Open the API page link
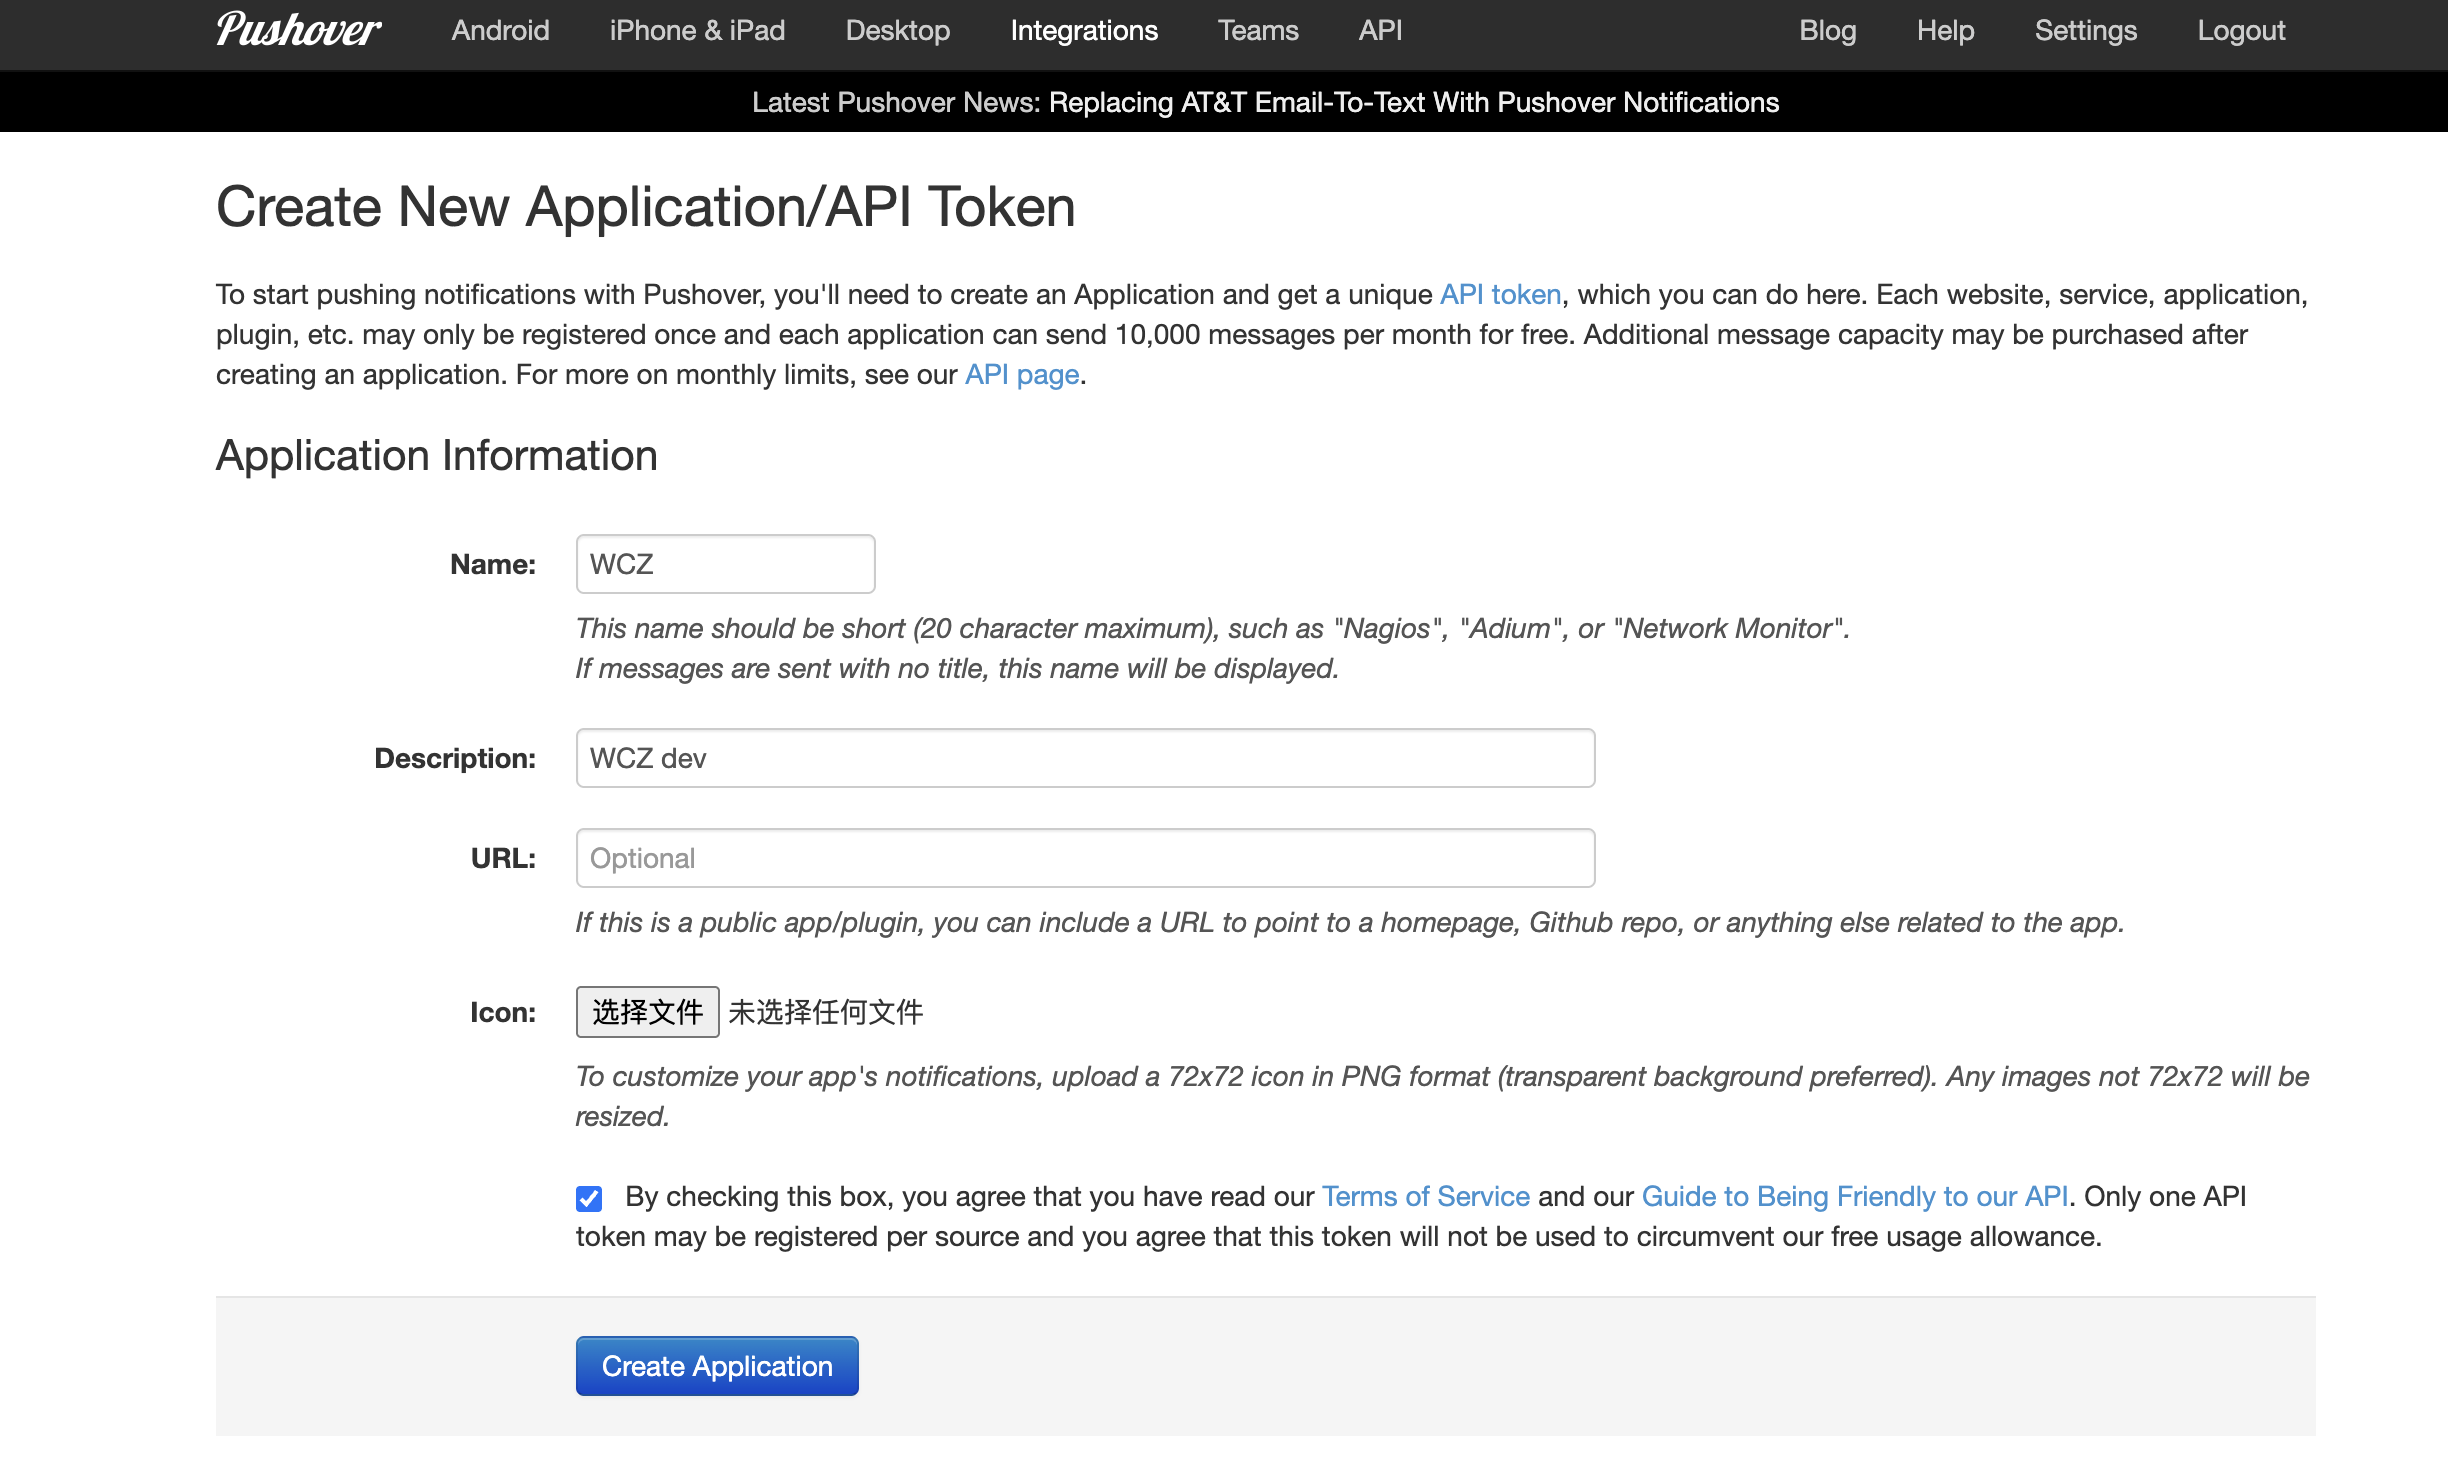This screenshot has width=2448, height=1466. 1021,374
